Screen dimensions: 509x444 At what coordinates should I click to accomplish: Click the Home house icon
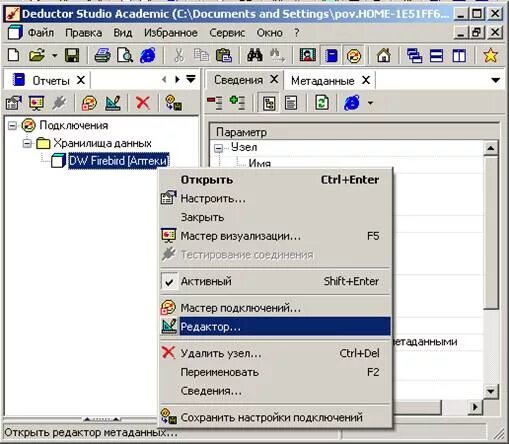click(384, 55)
